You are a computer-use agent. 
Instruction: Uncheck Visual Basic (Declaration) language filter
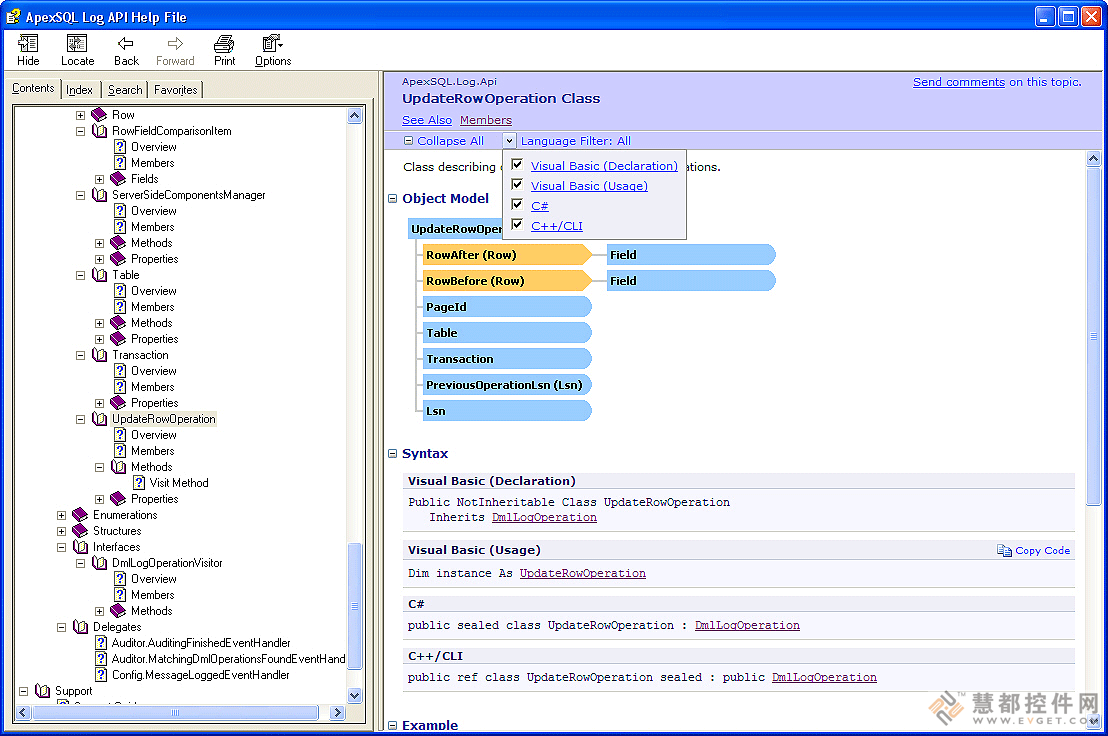[x=517, y=165]
